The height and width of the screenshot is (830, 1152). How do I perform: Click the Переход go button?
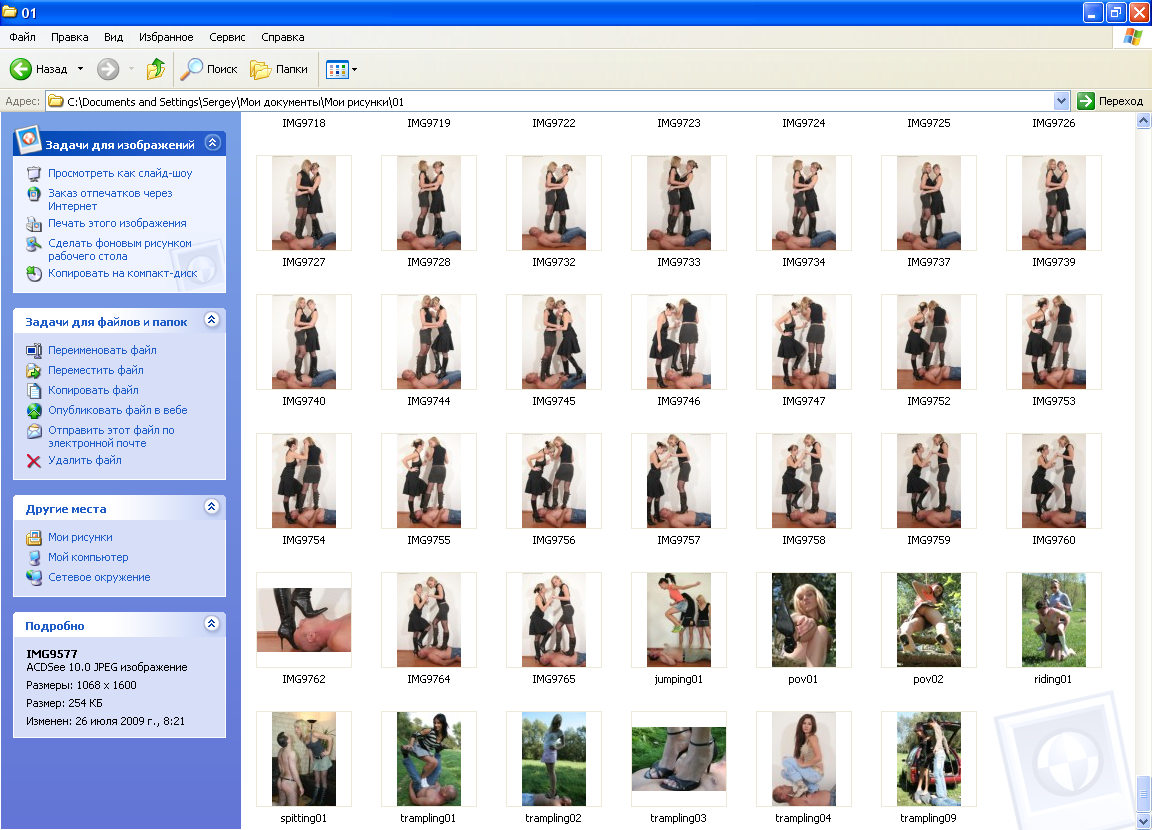point(1110,101)
